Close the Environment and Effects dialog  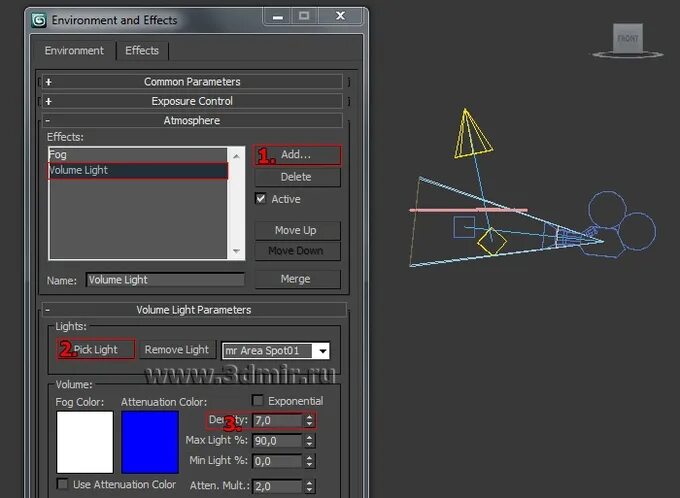(341, 16)
